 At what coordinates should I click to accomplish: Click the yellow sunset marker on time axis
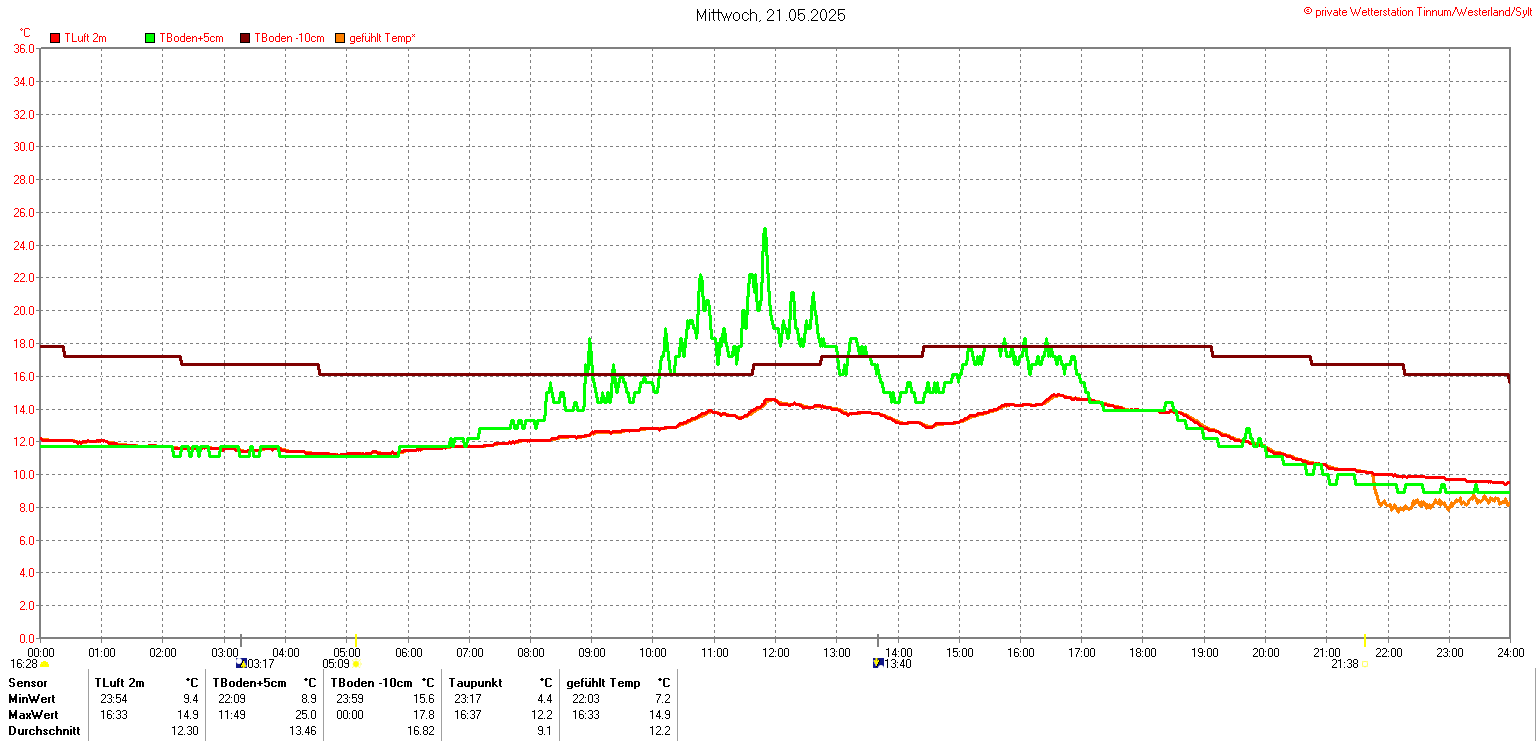coord(1365,641)
